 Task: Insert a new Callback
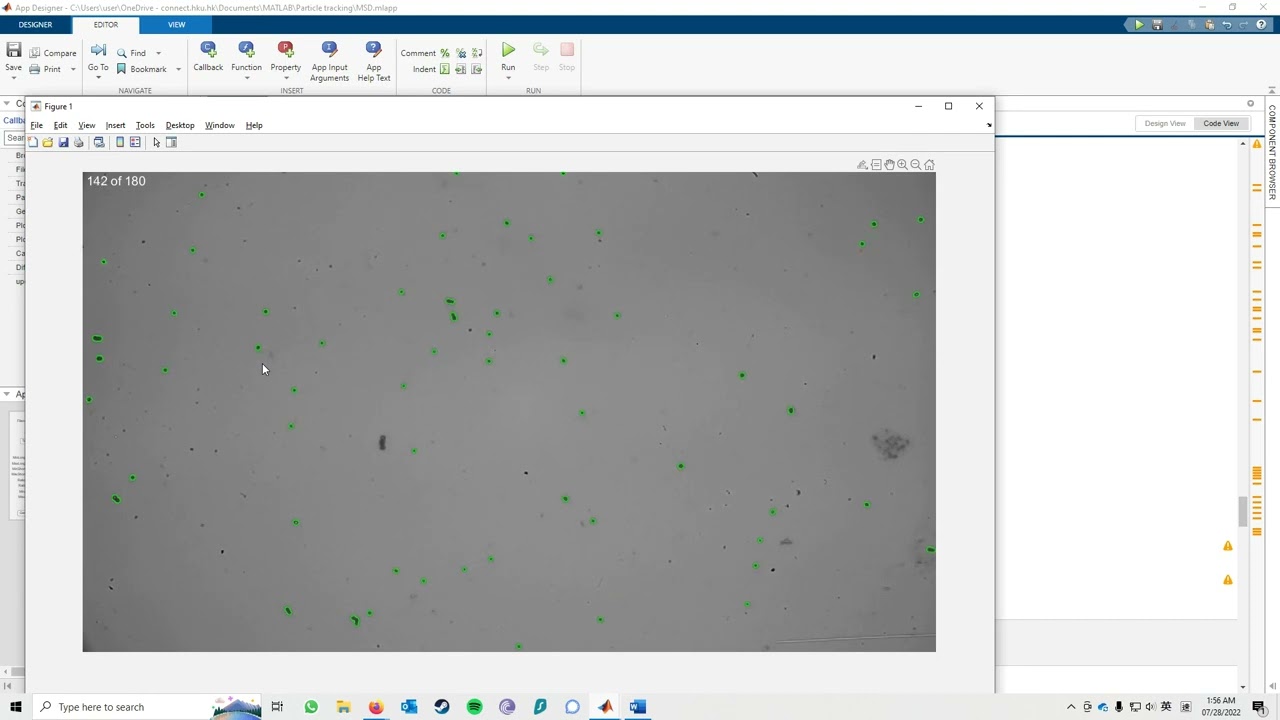[x=208, y=56]
